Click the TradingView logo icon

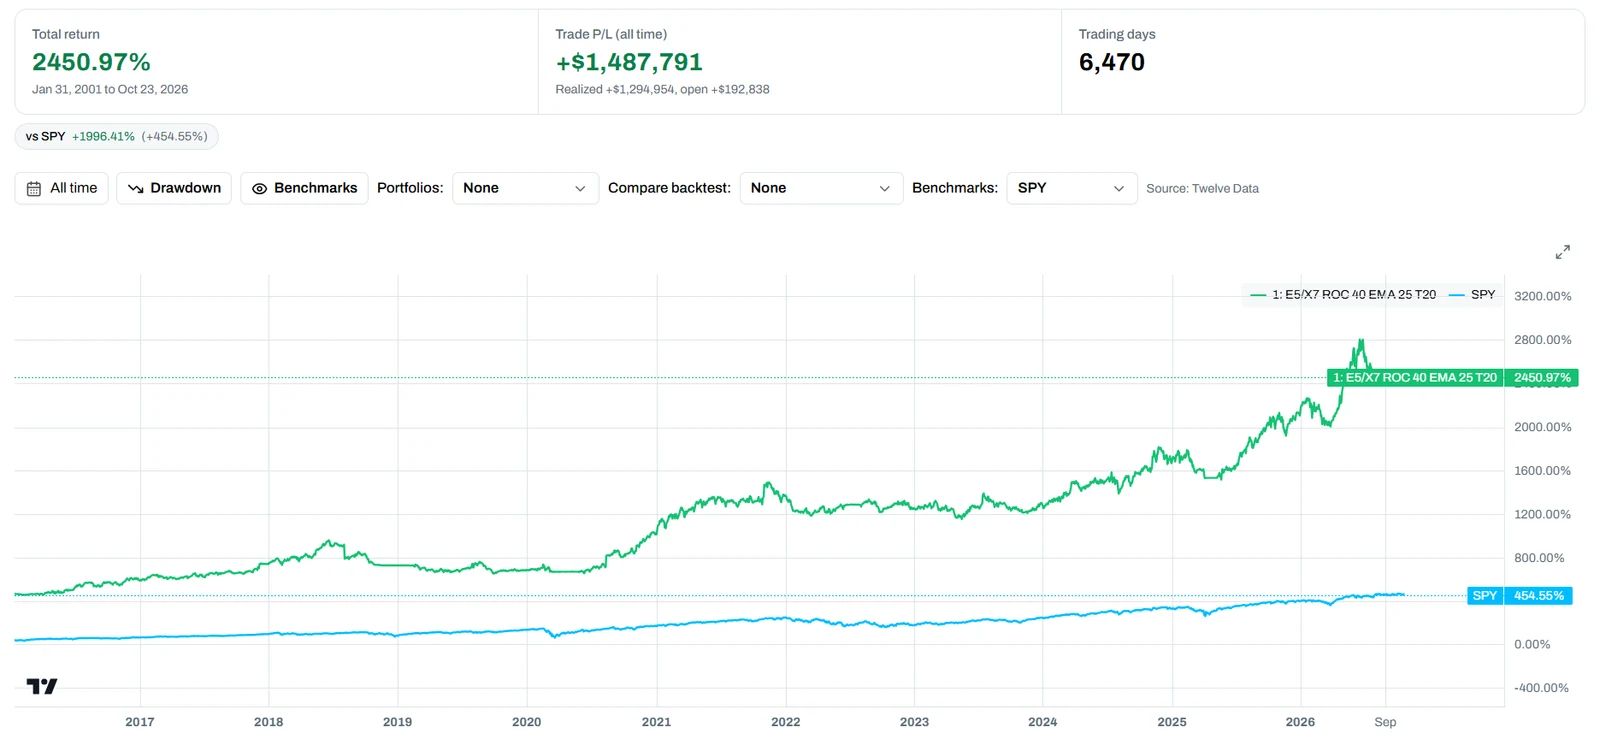[42, 686]
